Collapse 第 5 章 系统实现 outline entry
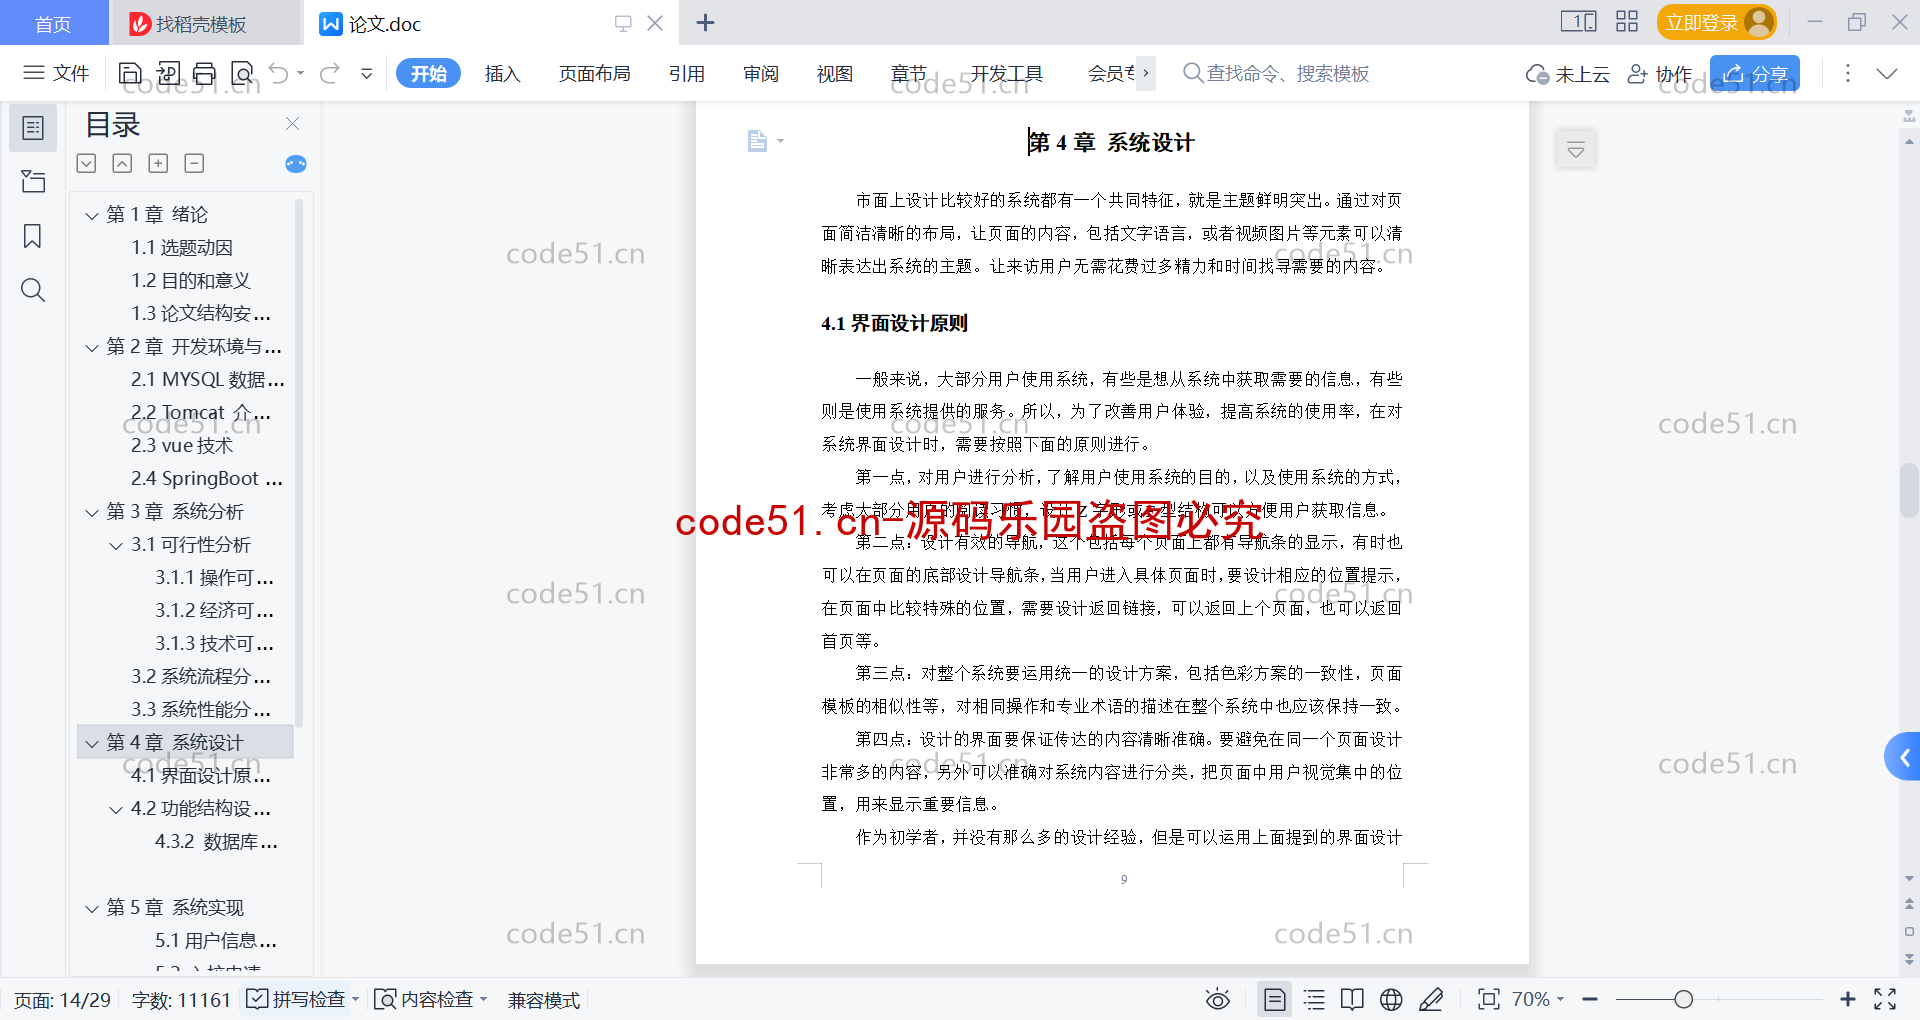Screen dimensions: 1920x1020 (92, 908)
